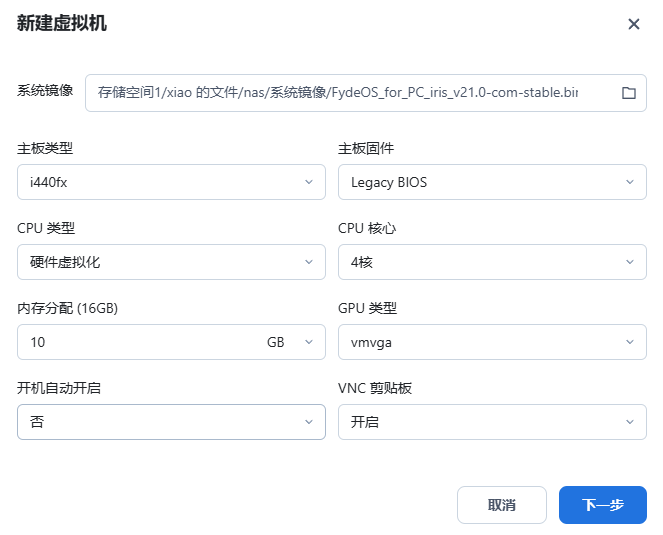Image resolution: width=663 pixels, height=535 pixels.
Task: Click the GPU 类型 label
Action: [x=367, y=308]
